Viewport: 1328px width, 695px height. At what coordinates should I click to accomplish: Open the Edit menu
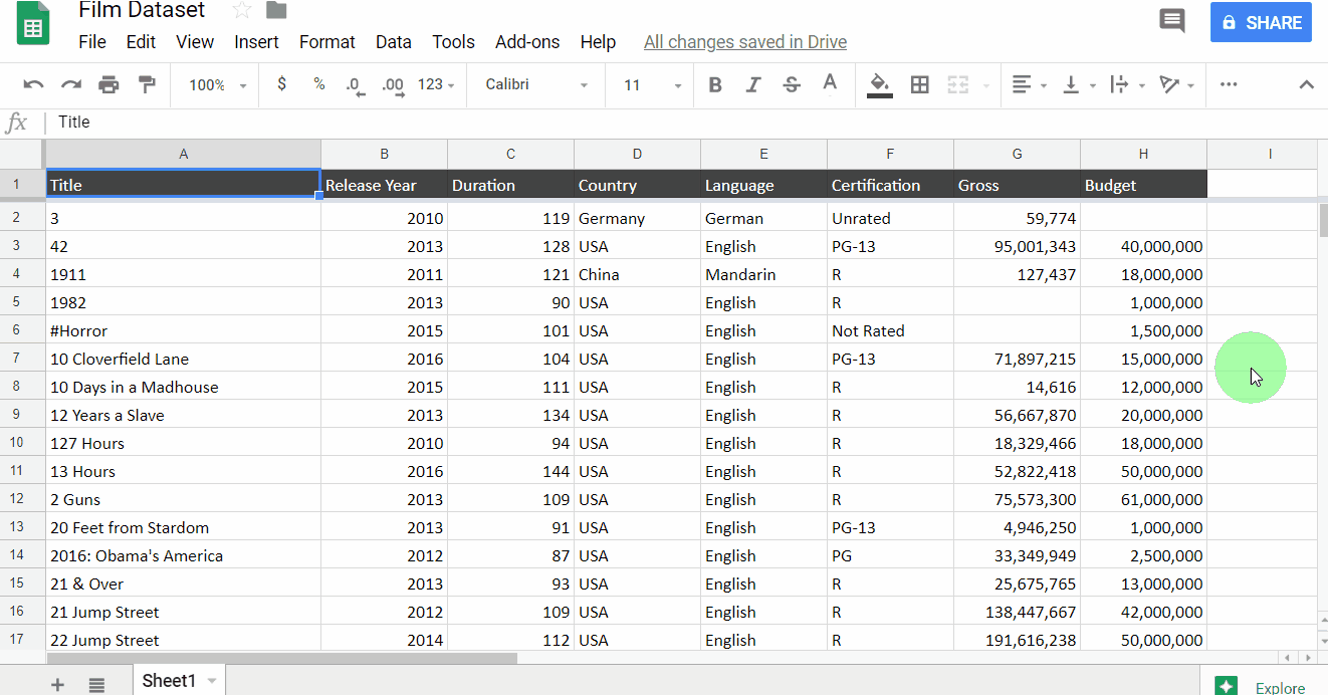[x=141, y=42]
